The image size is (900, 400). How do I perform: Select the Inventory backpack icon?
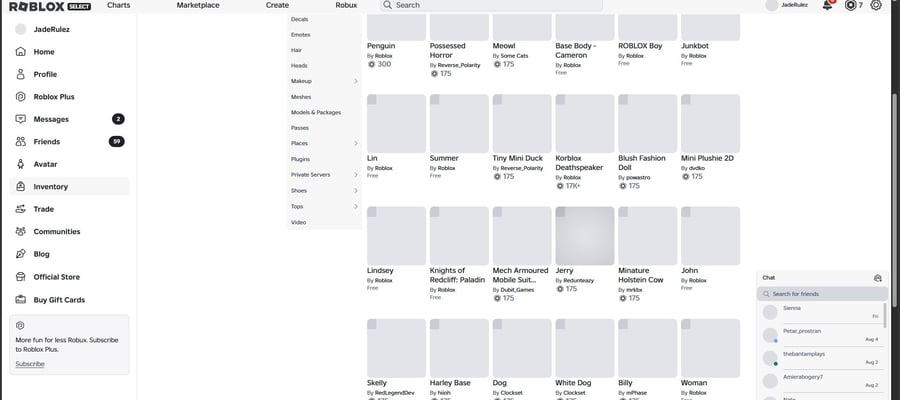click(21, 187)
